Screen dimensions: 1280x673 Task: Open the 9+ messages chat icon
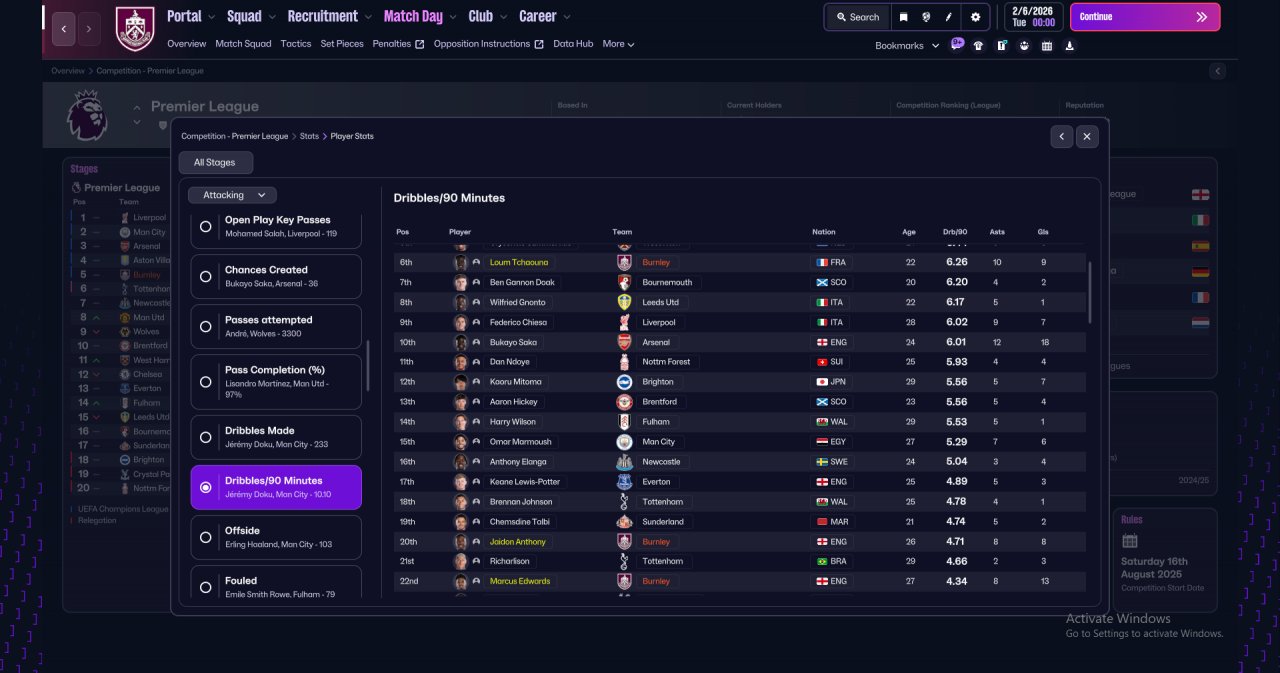[x=957, y=44]
